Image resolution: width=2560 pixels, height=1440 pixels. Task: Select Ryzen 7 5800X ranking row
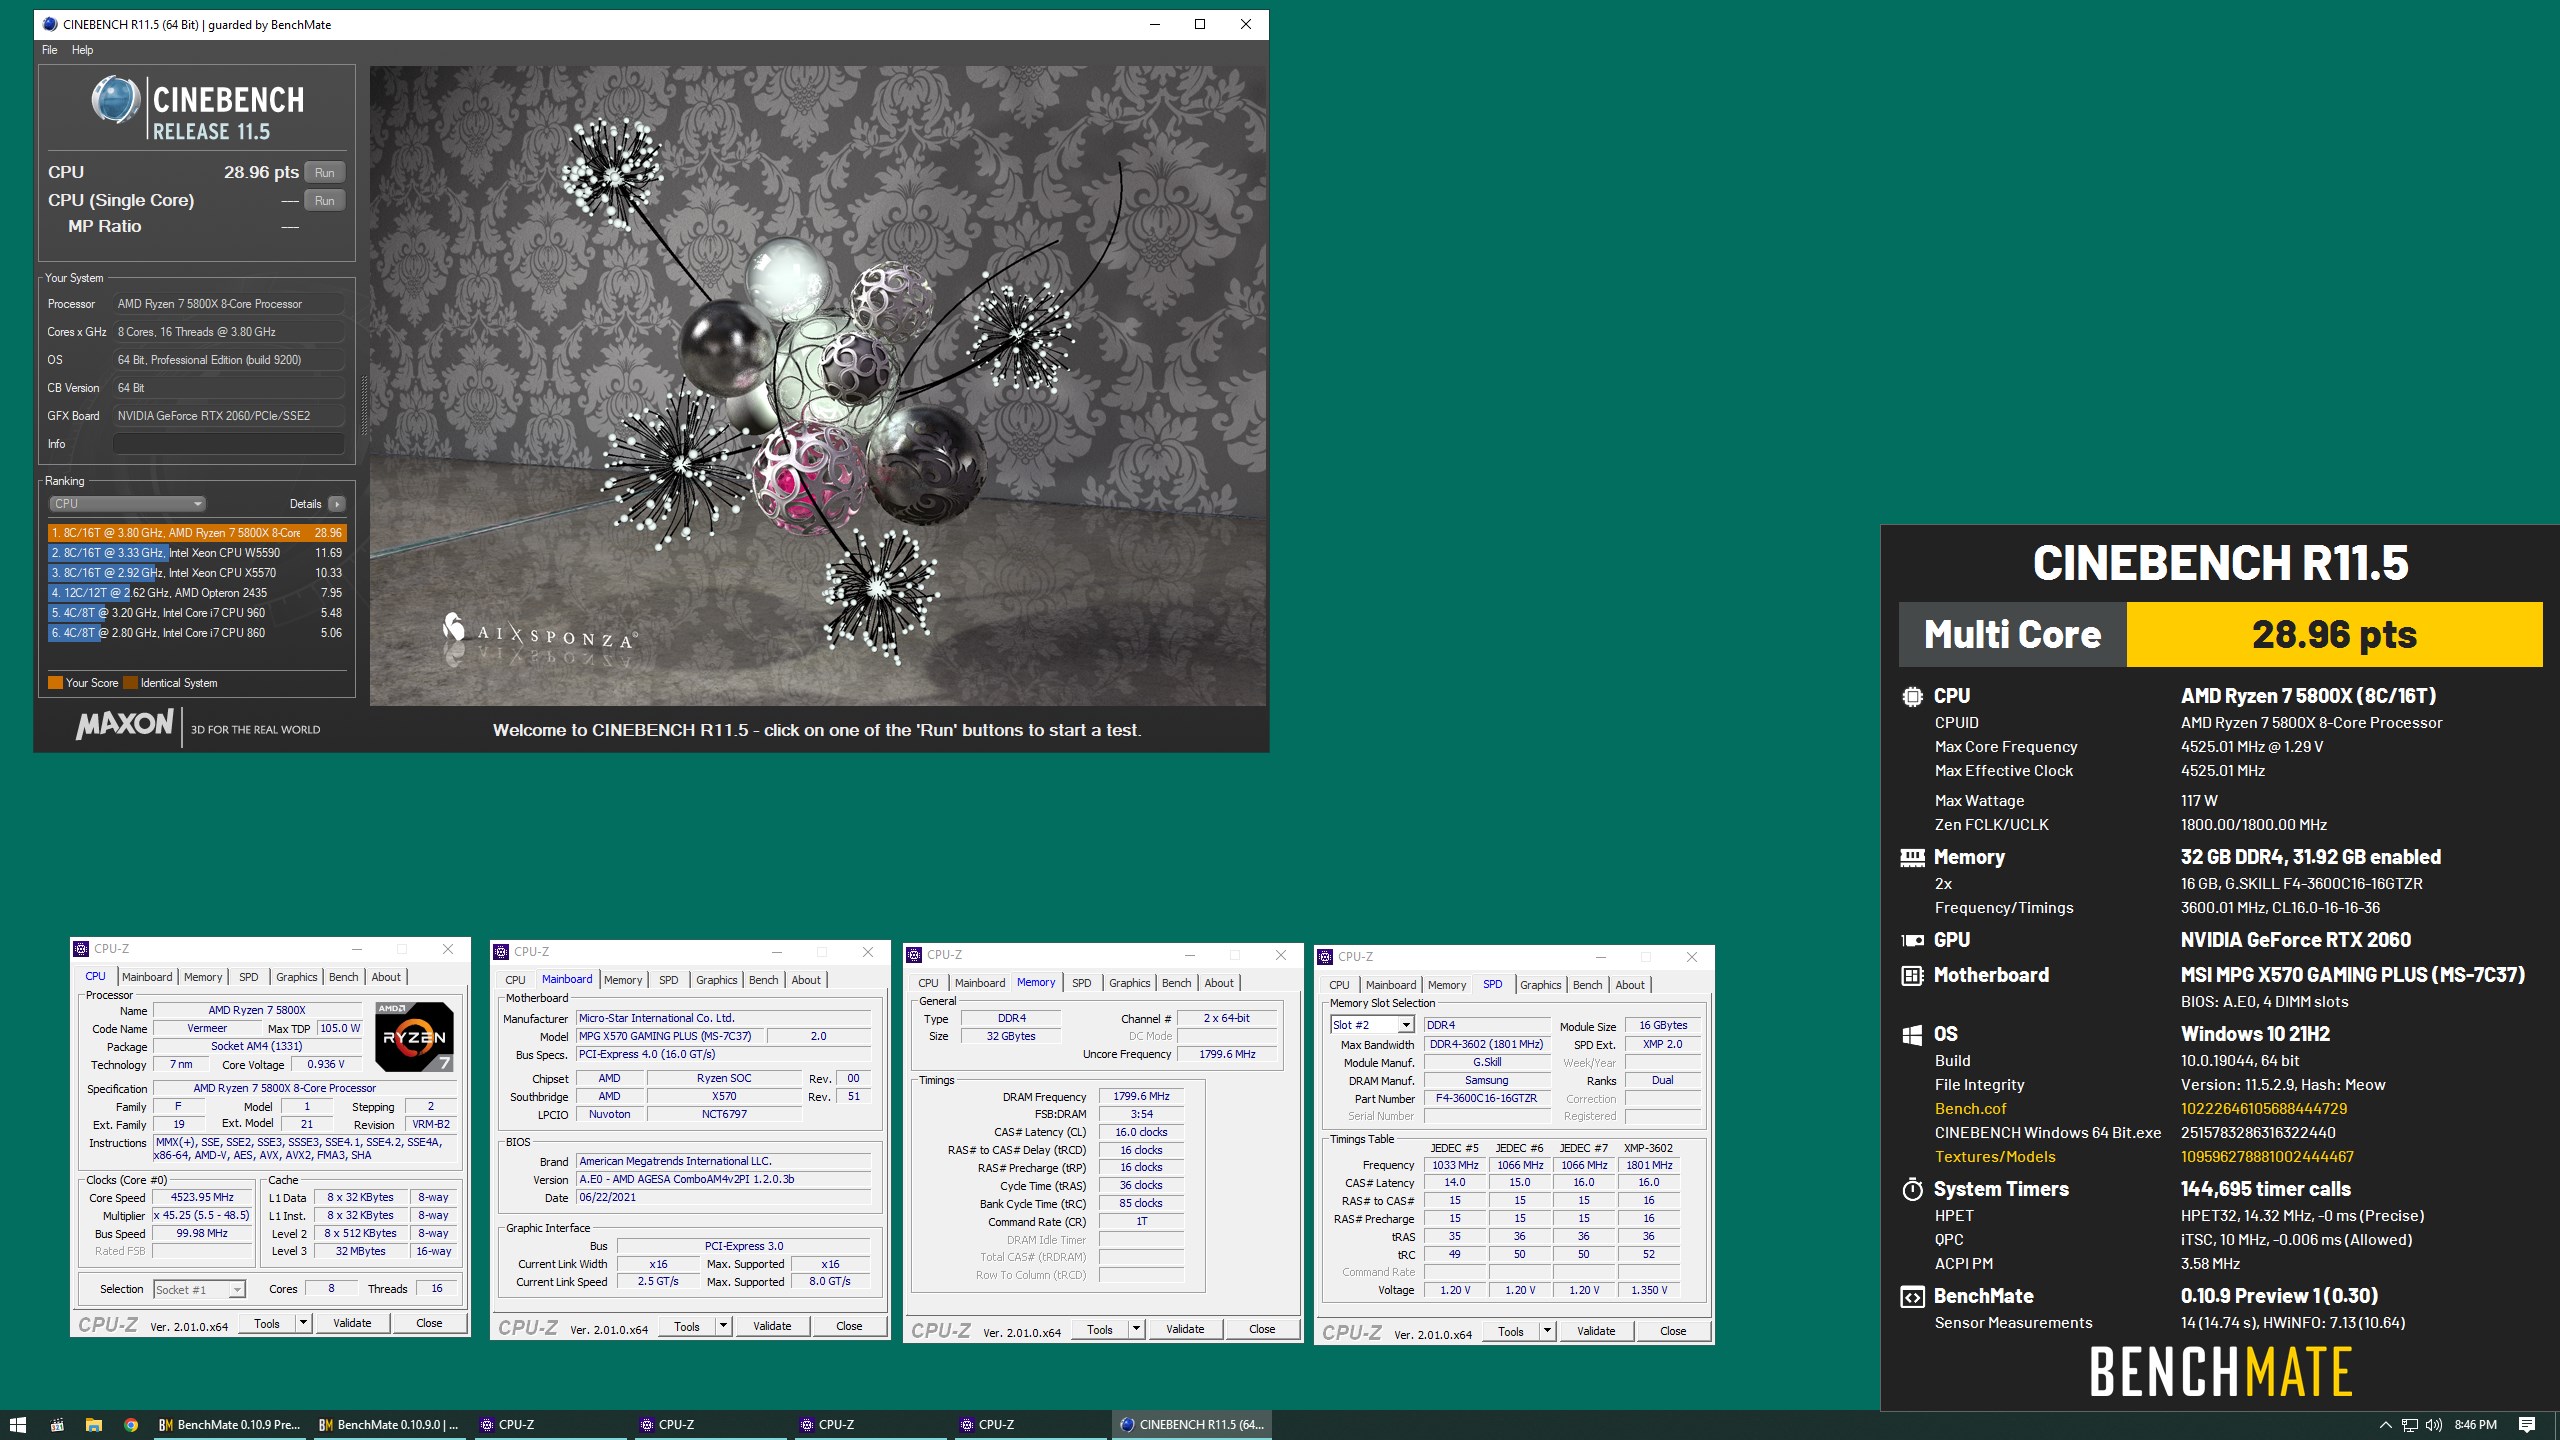(x=197, y=533)
